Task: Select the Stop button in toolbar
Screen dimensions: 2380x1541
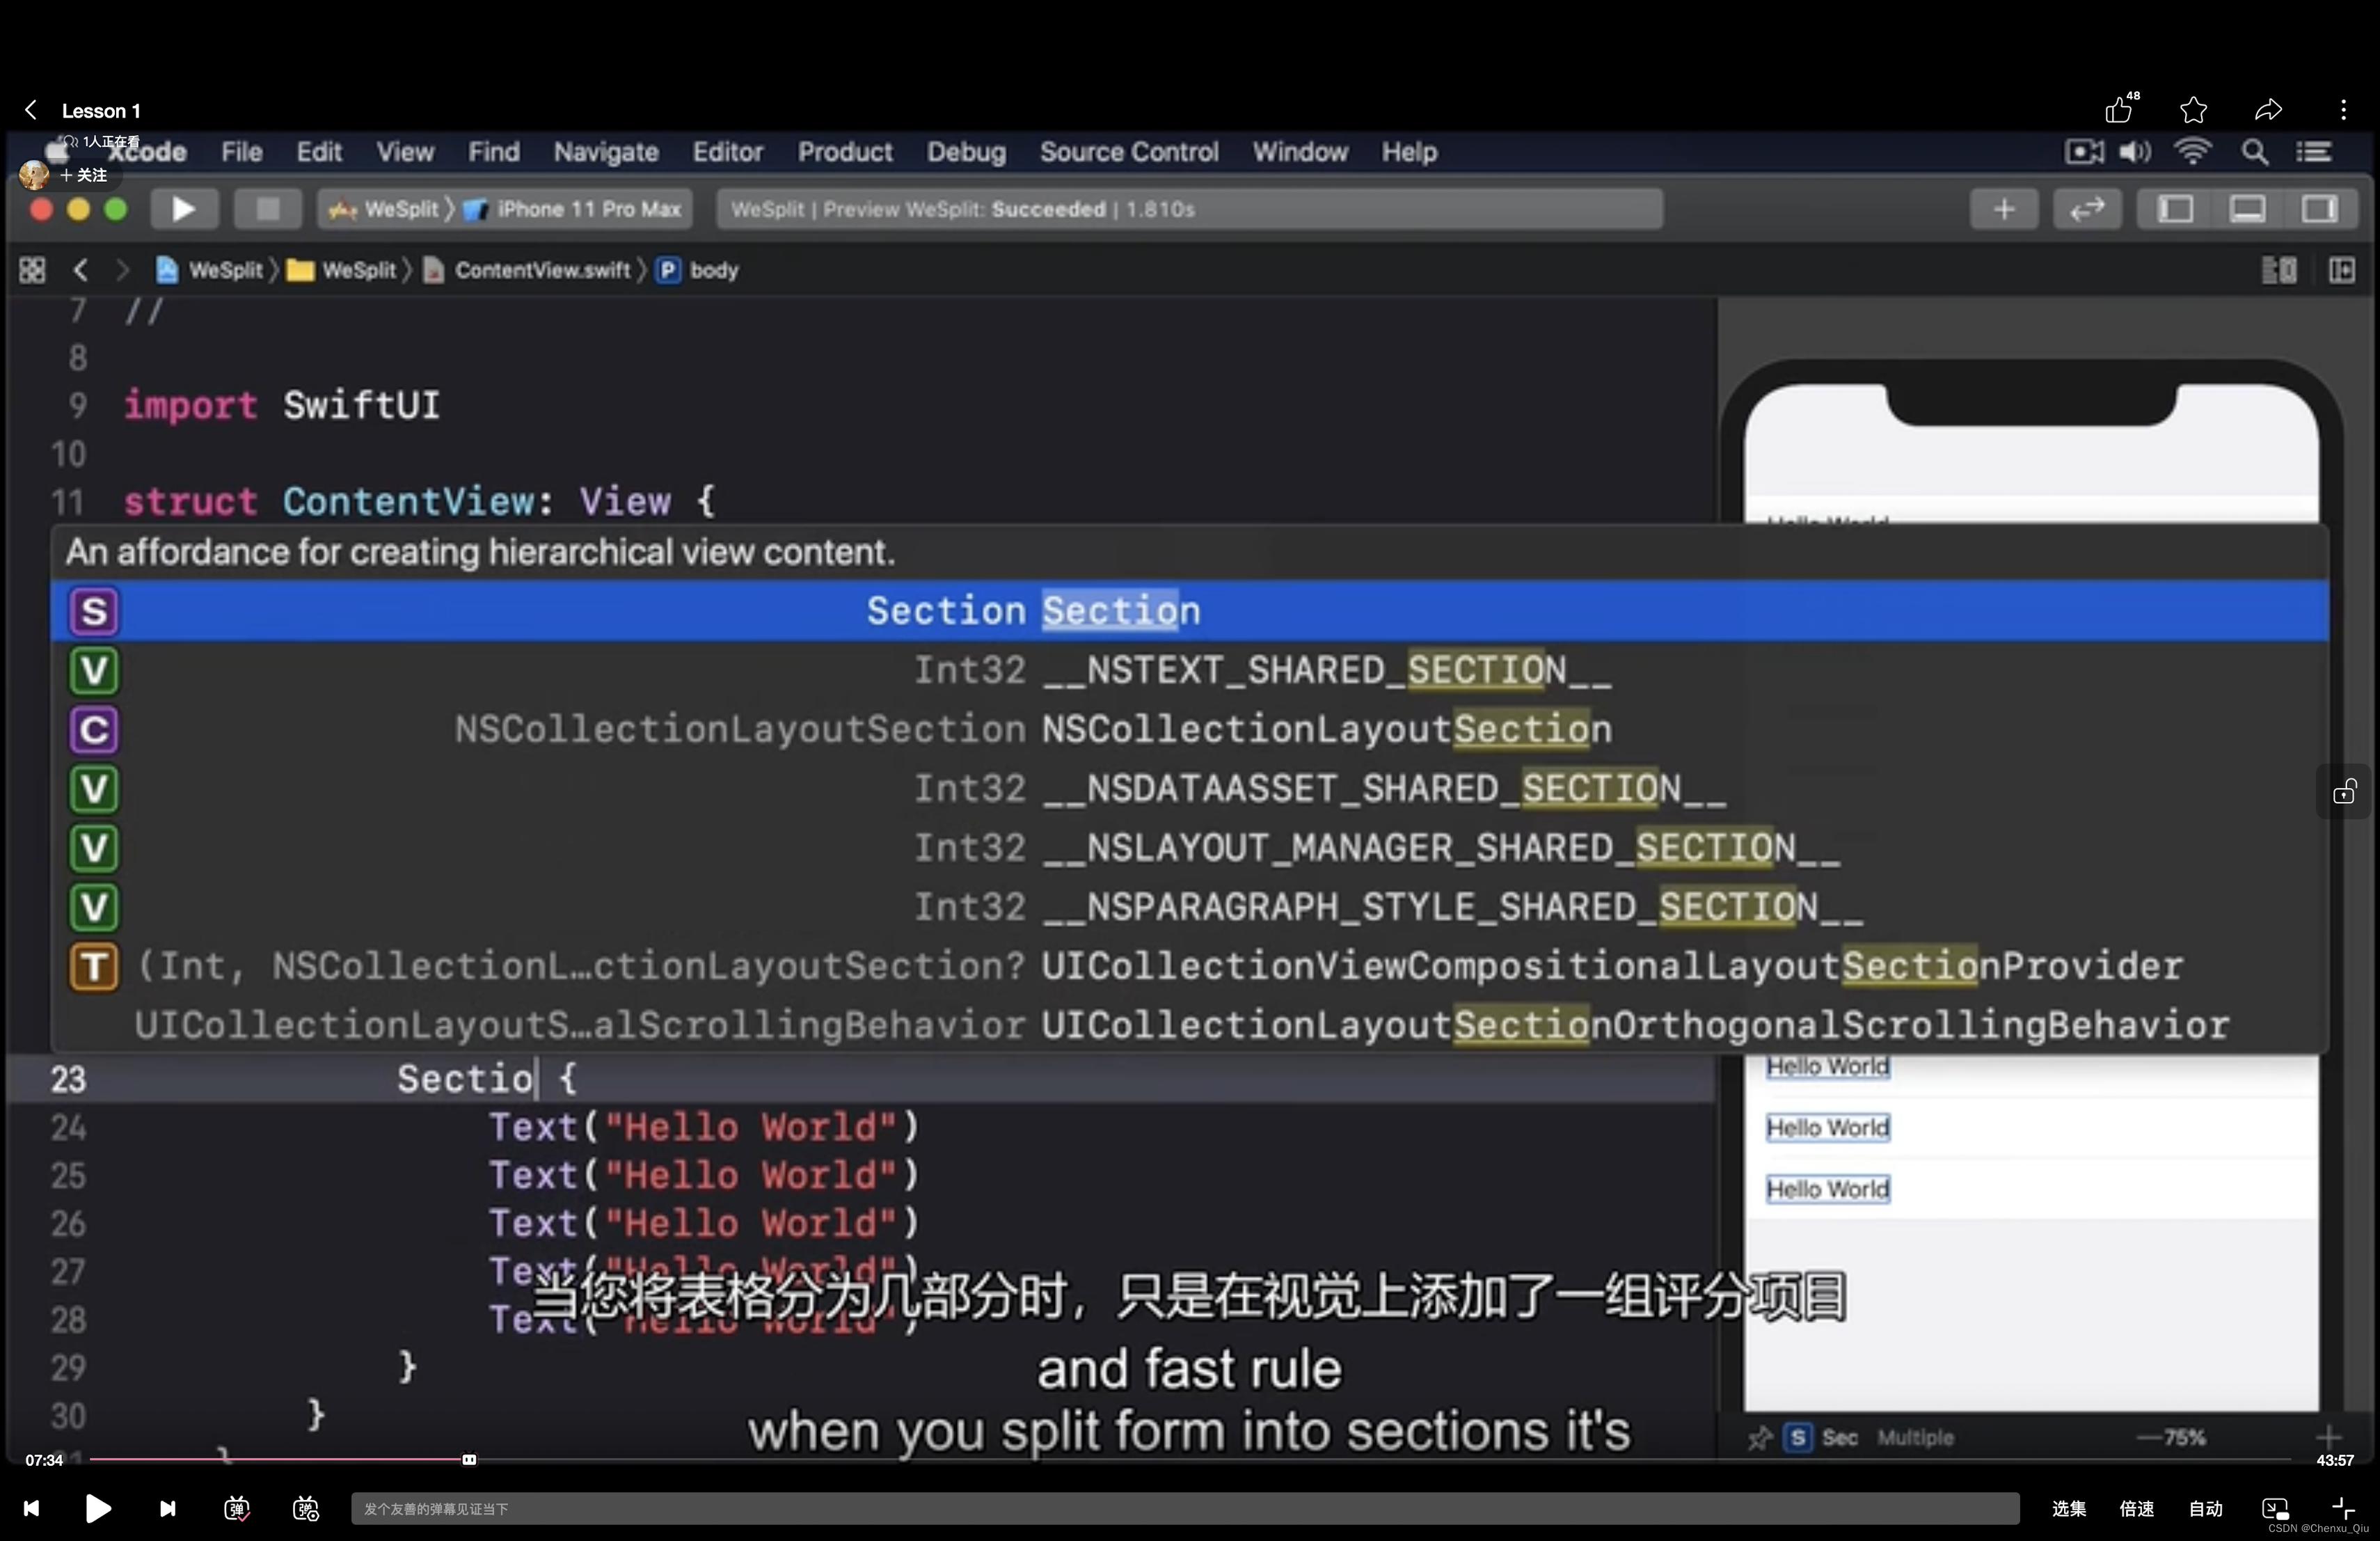Action: coord(265,208)
